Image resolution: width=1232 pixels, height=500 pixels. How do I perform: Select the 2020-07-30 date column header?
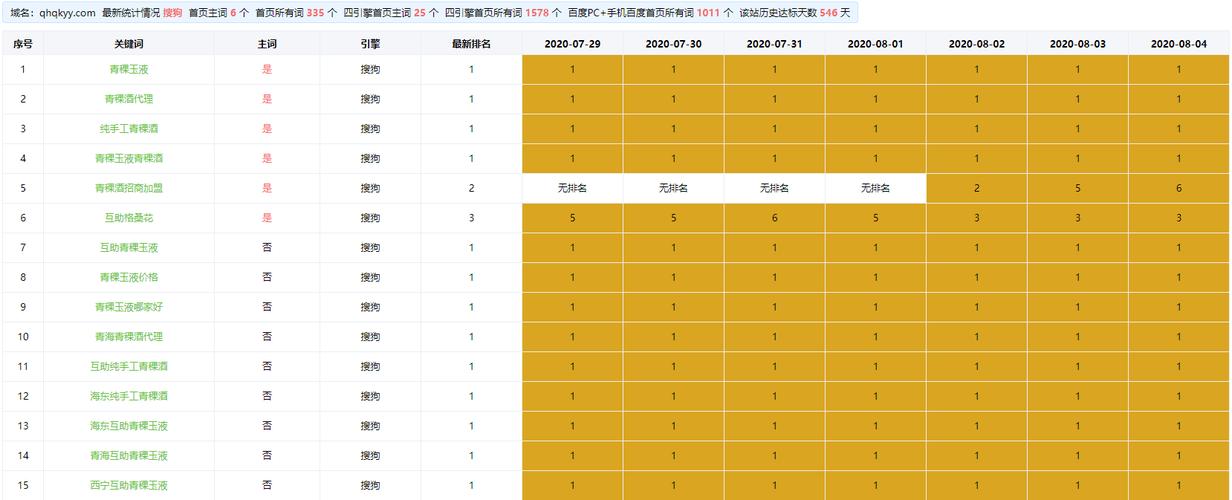pos(674,44)
